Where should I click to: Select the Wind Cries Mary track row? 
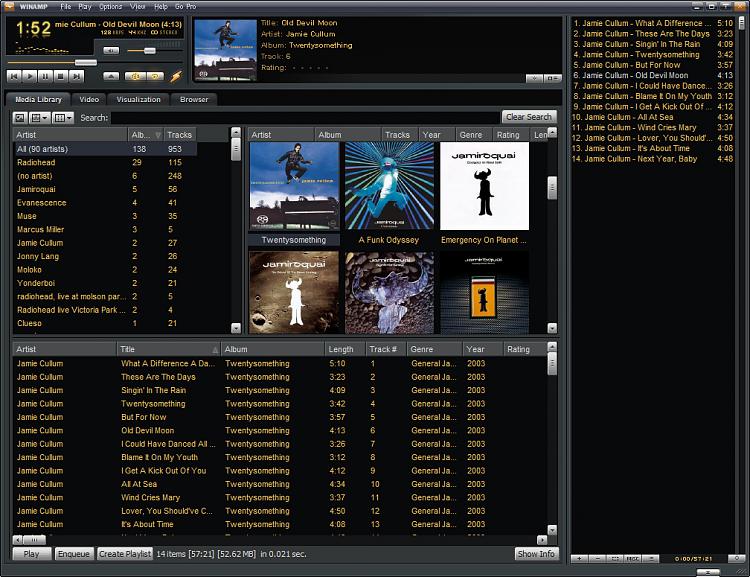pyautogui.click(x=280, y=498)
